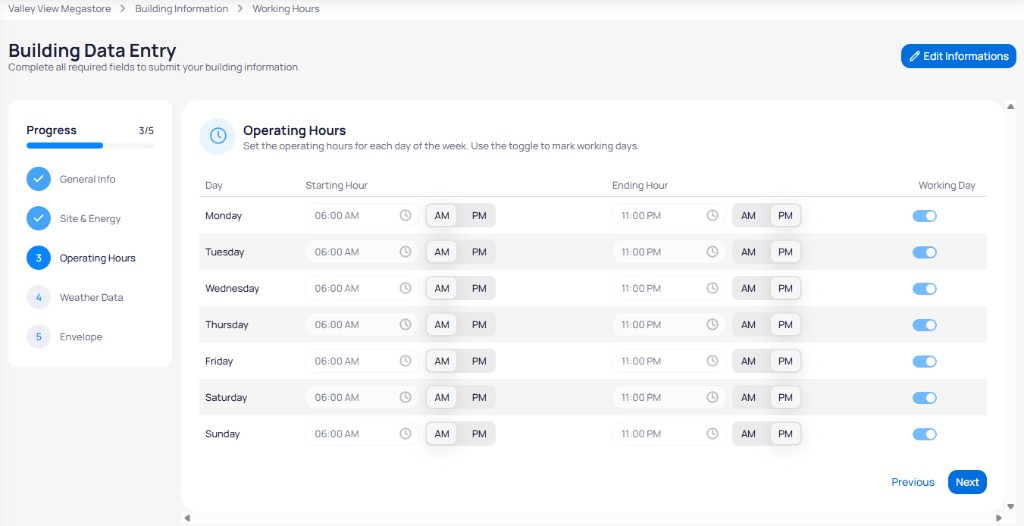Click scrollbar down arrow on the right
The width and height of the screenshot is (1024, 526).
(1010, 506)
